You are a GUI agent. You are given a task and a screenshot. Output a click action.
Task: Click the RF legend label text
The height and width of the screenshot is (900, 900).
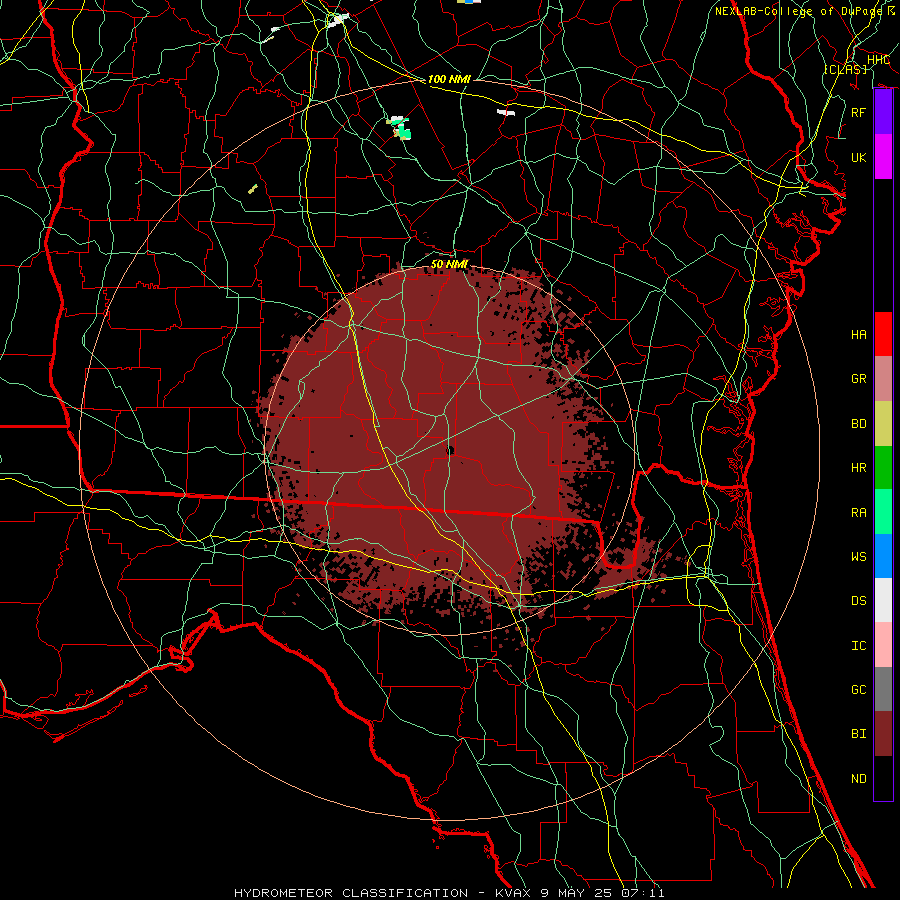pos(859,112)
